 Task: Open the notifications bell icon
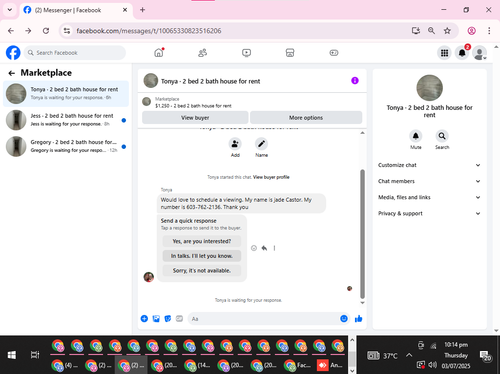click(462, 53)
